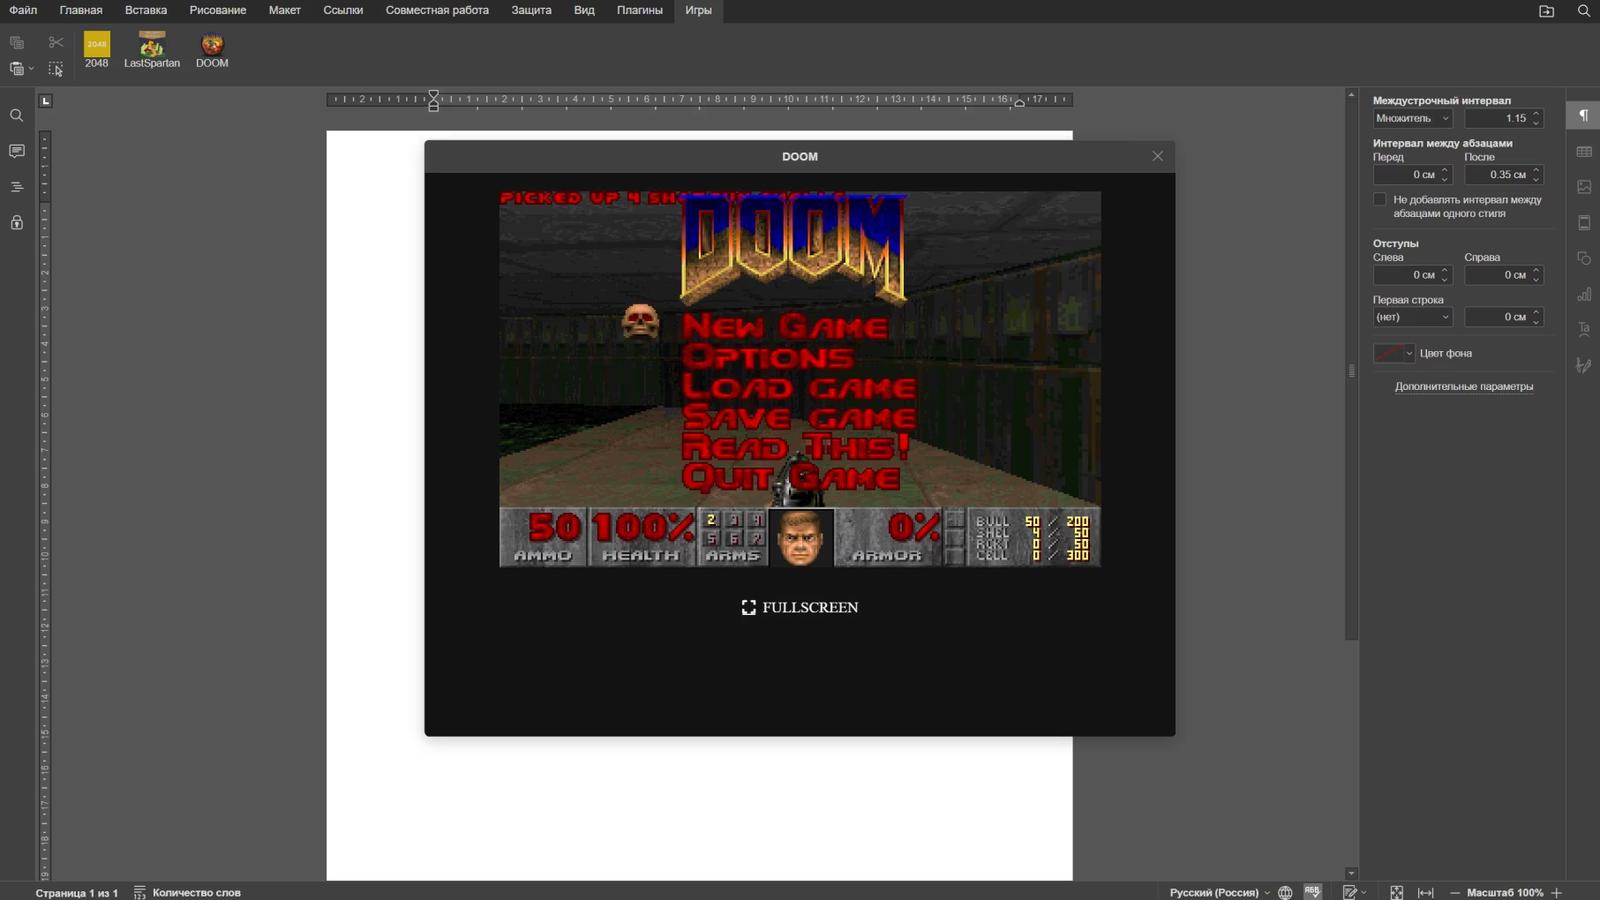Open Header and footer settings icon
The height and width of the screenshot is (900, 1600).
tap(1584, 223)
